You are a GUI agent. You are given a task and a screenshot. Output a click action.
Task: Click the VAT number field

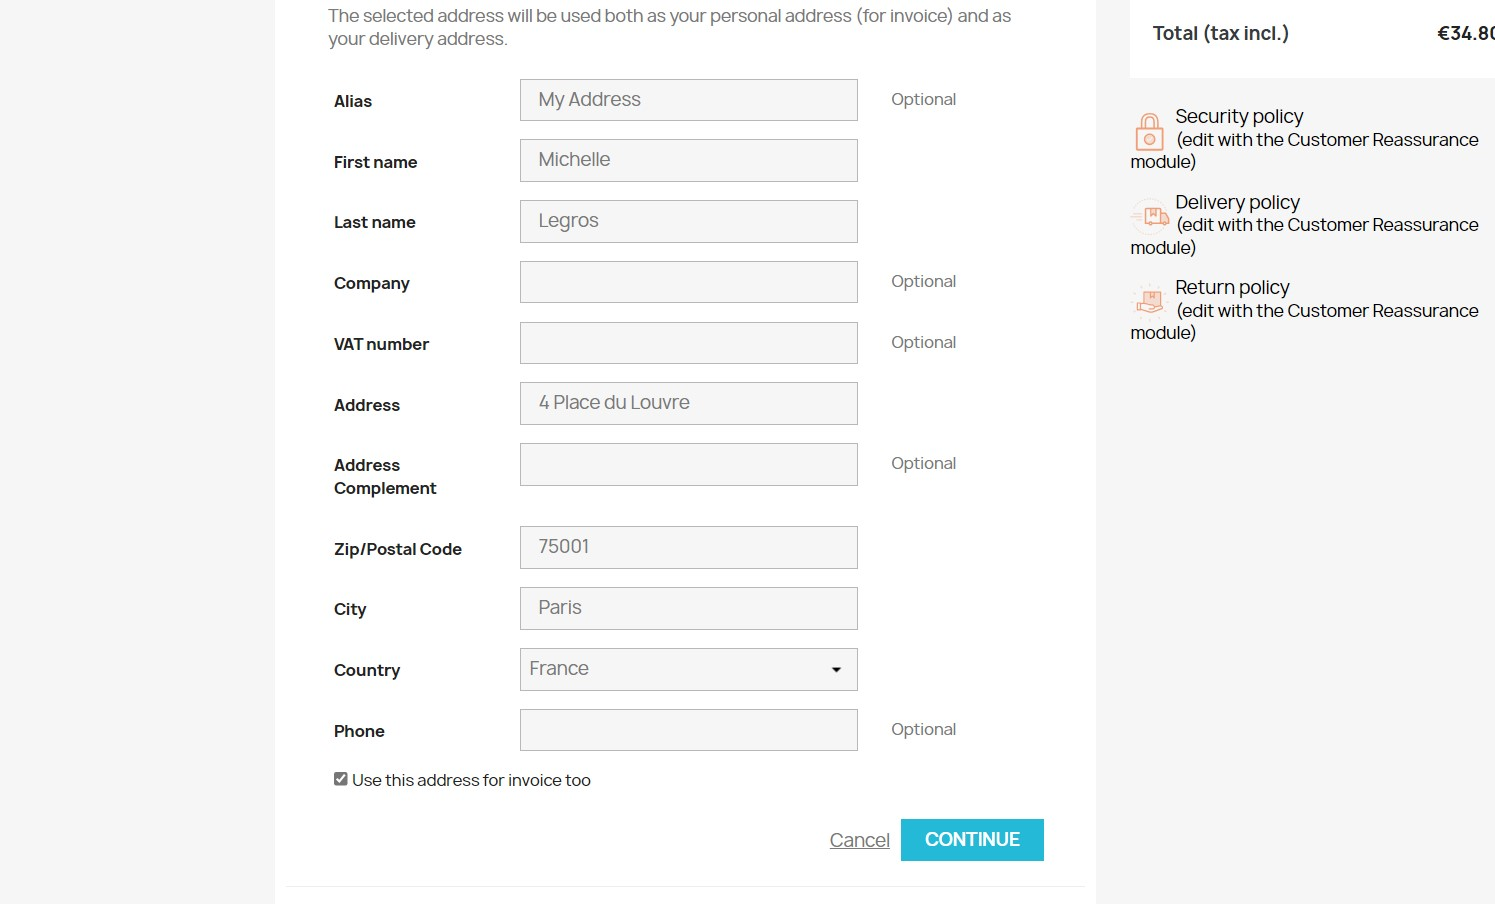(x=688, y=343)
